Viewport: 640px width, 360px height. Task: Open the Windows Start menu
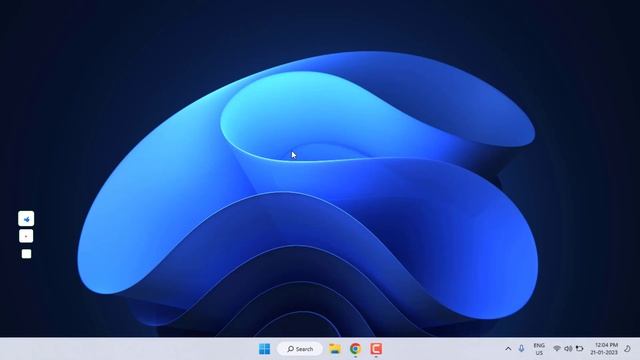(x=264, y=349)
